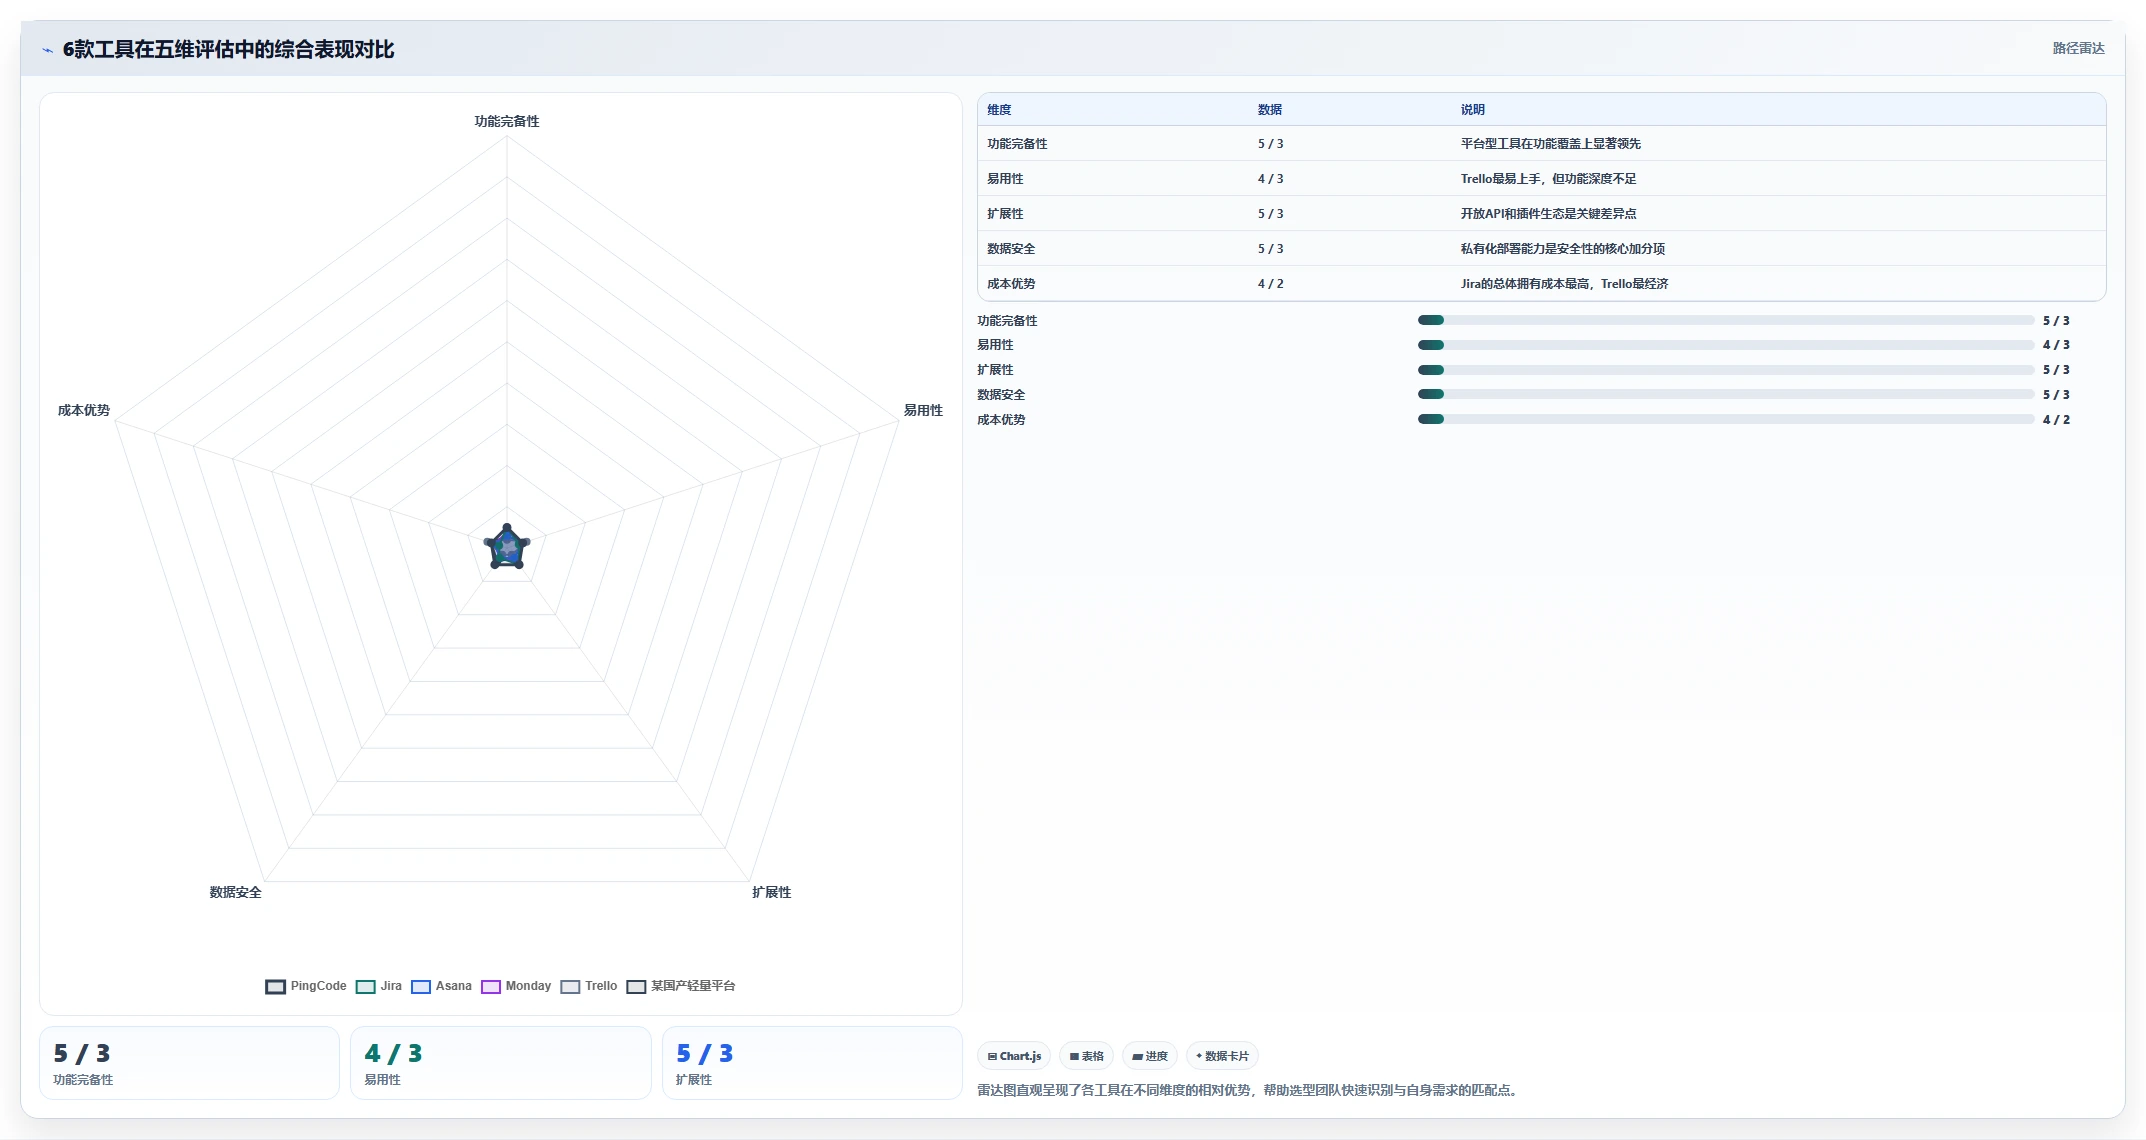Click the 扩展性 progress bar
This screenshot has height=1140, width=2146.
coord(1725,370)
